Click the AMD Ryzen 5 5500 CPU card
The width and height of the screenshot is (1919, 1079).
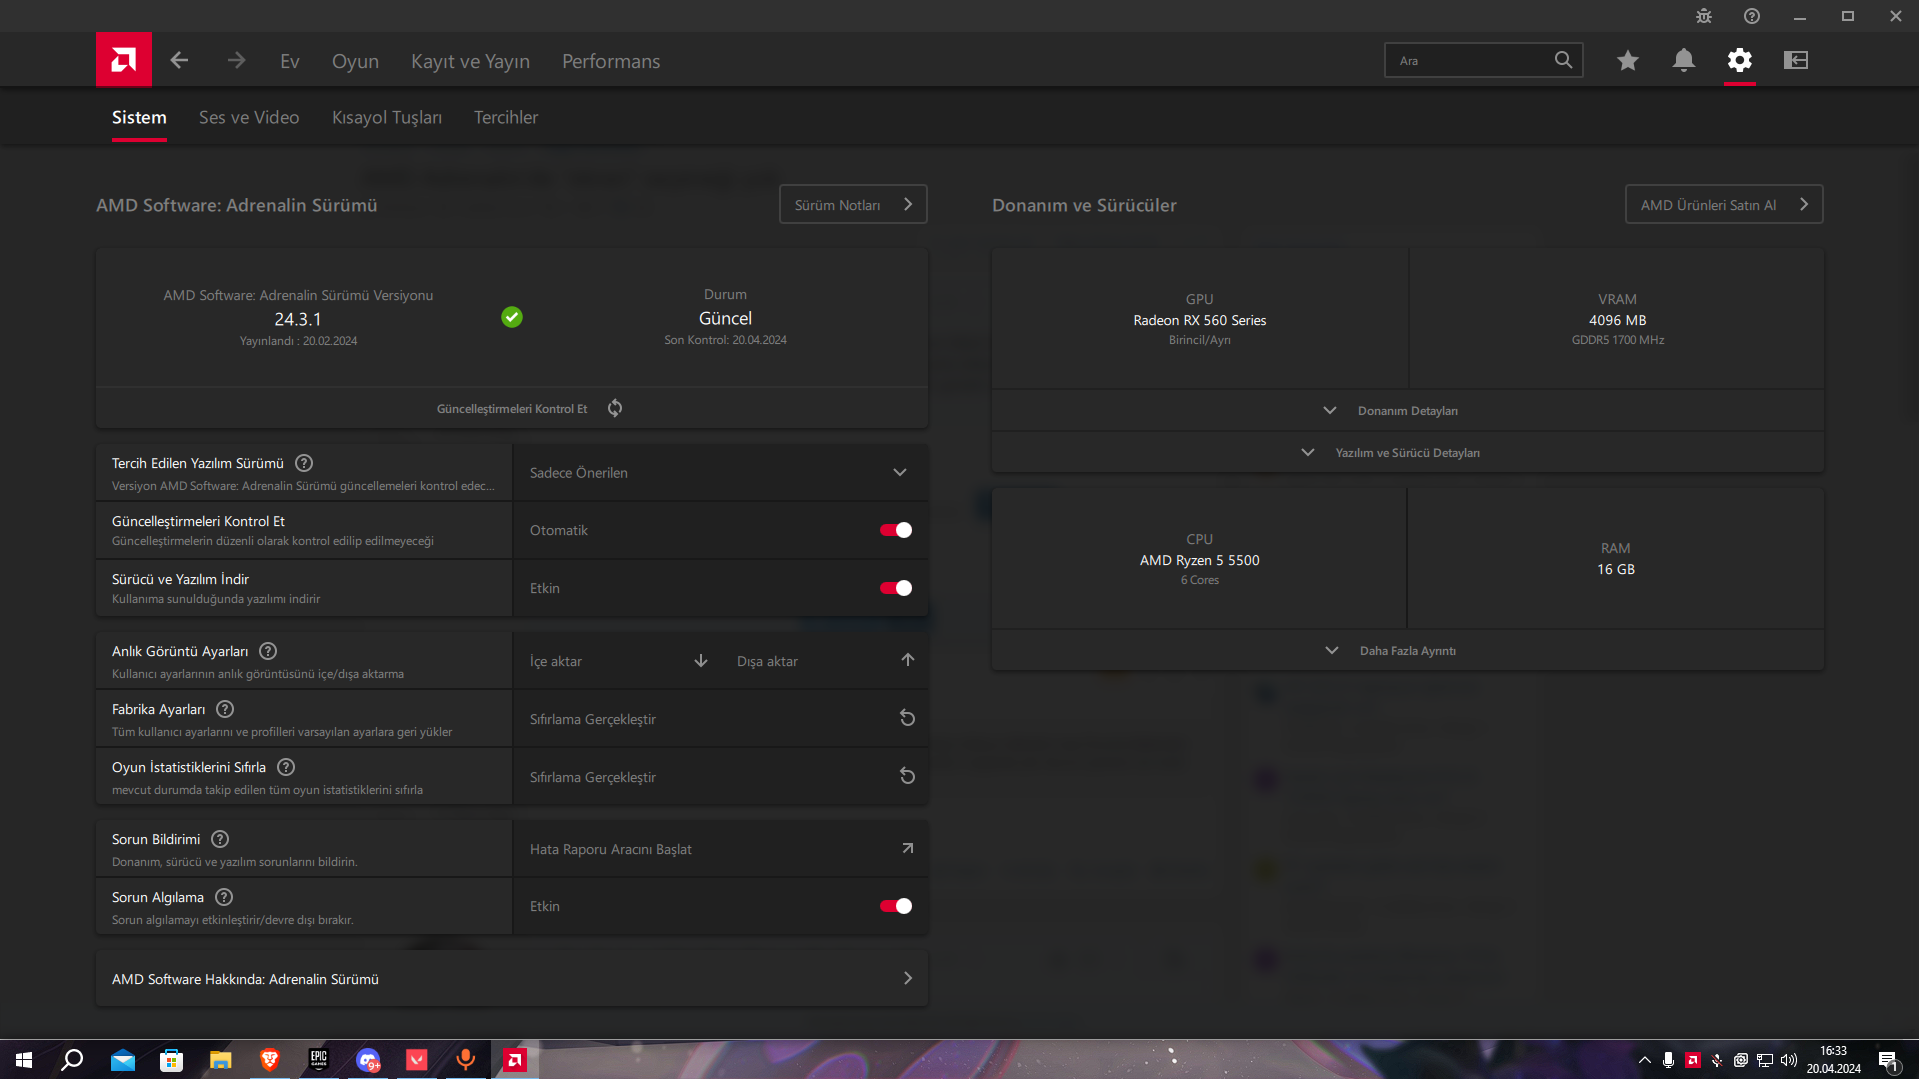1199,559
